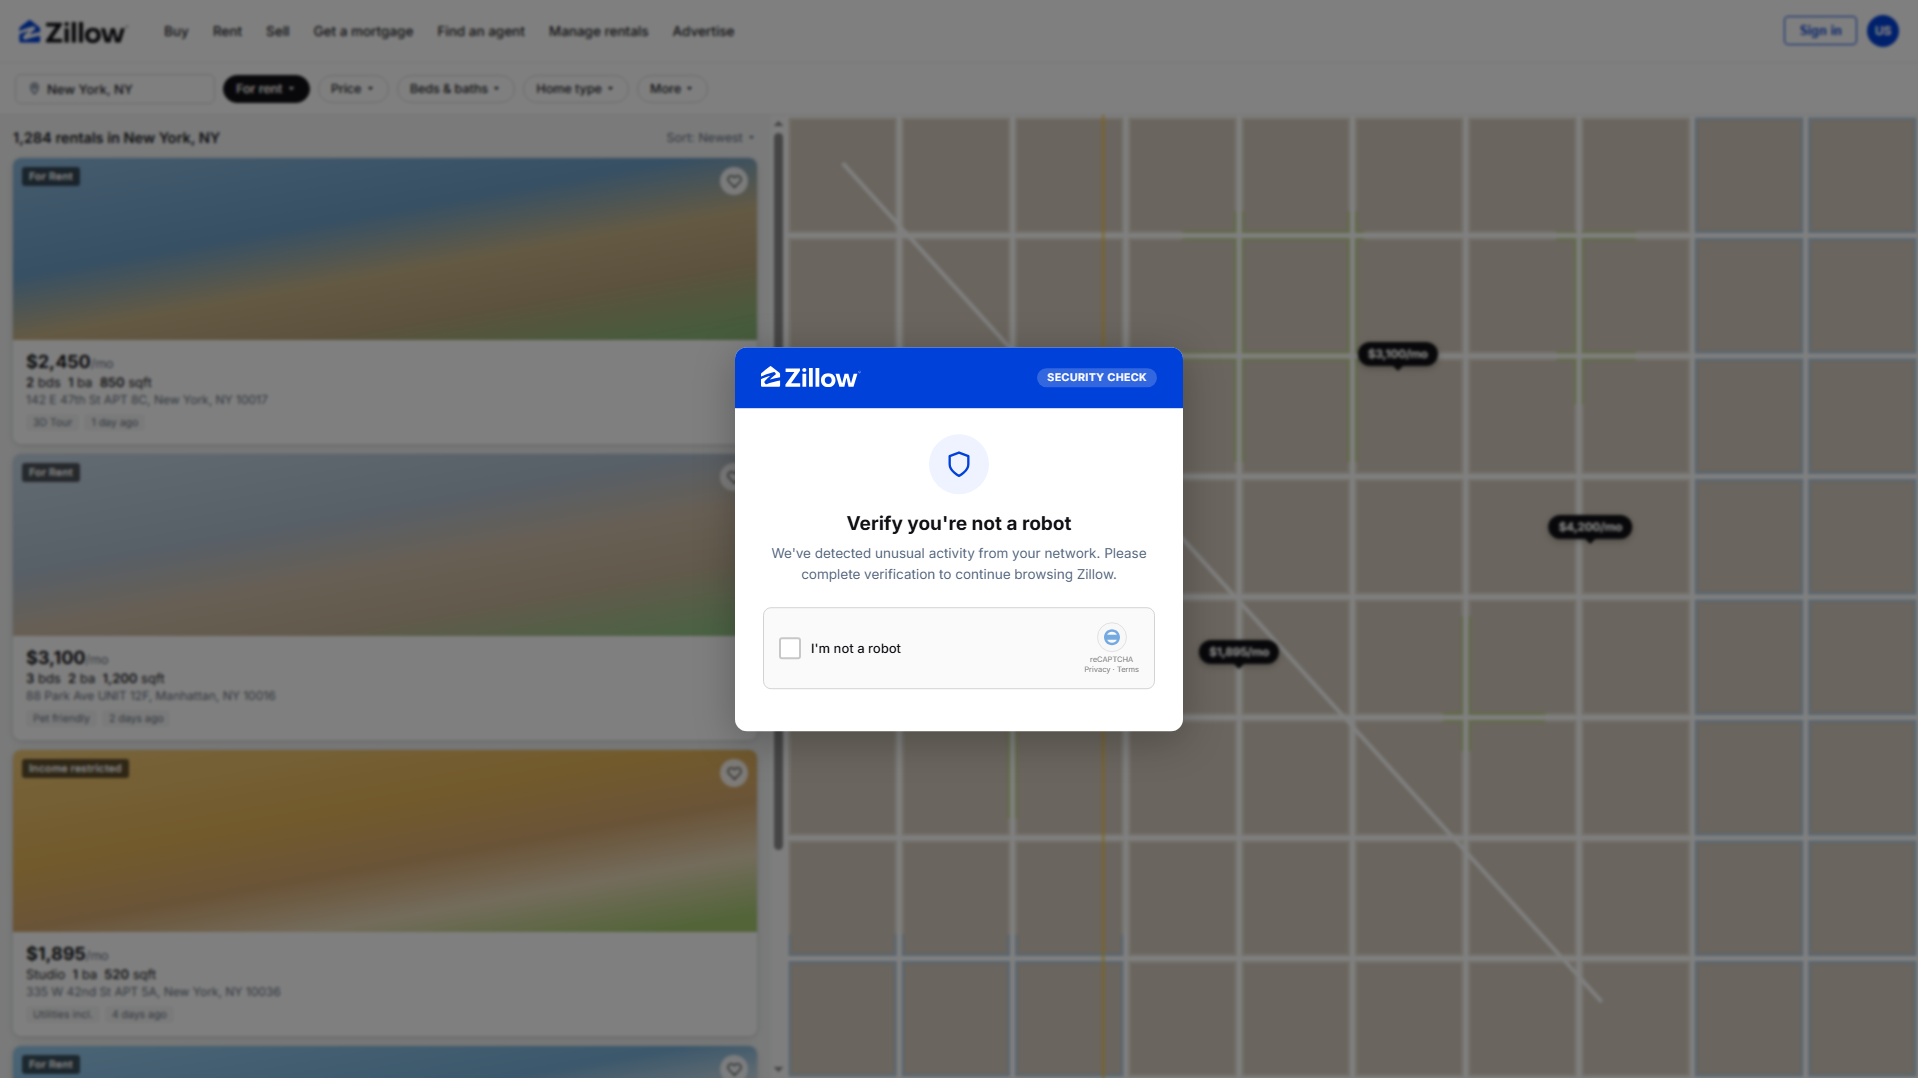1918x1078 pixels.
Task: Click the reCAPTCHA logo icon
Action: tap(1111, 637)
